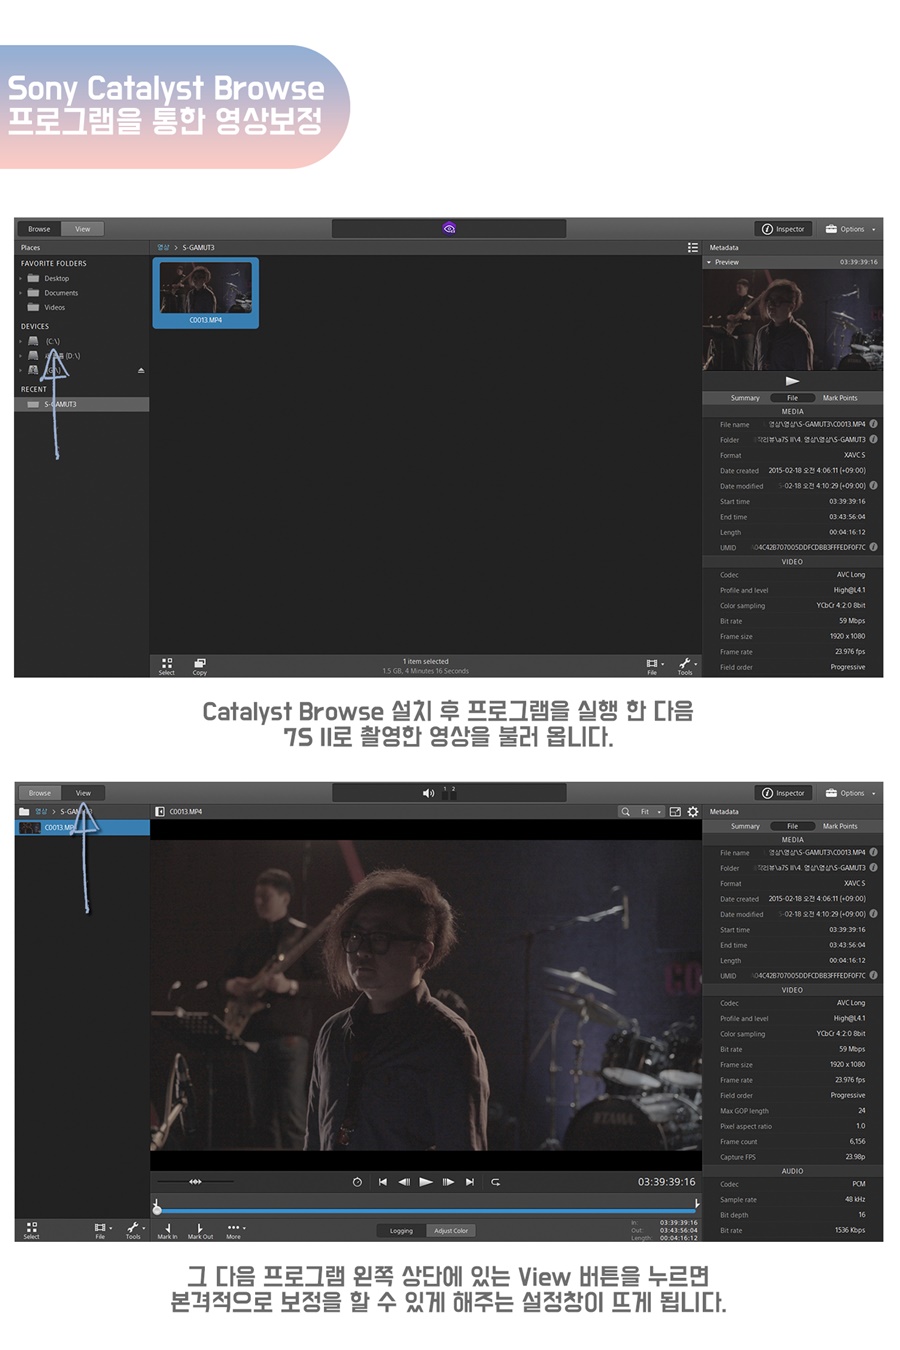Toggle list view icon beside the S-GAMUT3 breadcrumb
Viewport: 900px width, 1350px height.
[692, 247]
